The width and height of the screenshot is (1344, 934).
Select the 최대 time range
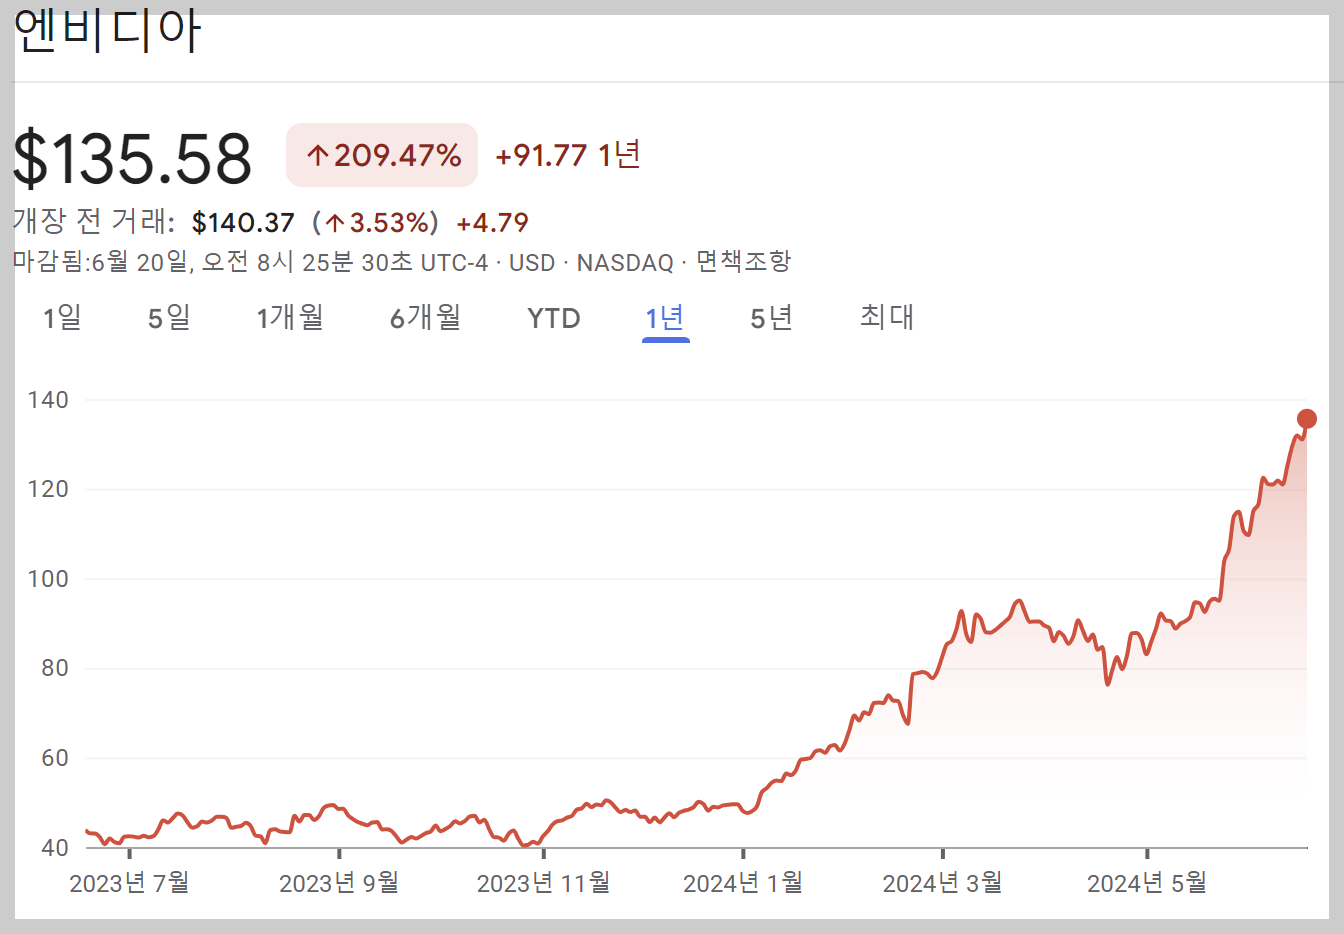pos(886,317)
